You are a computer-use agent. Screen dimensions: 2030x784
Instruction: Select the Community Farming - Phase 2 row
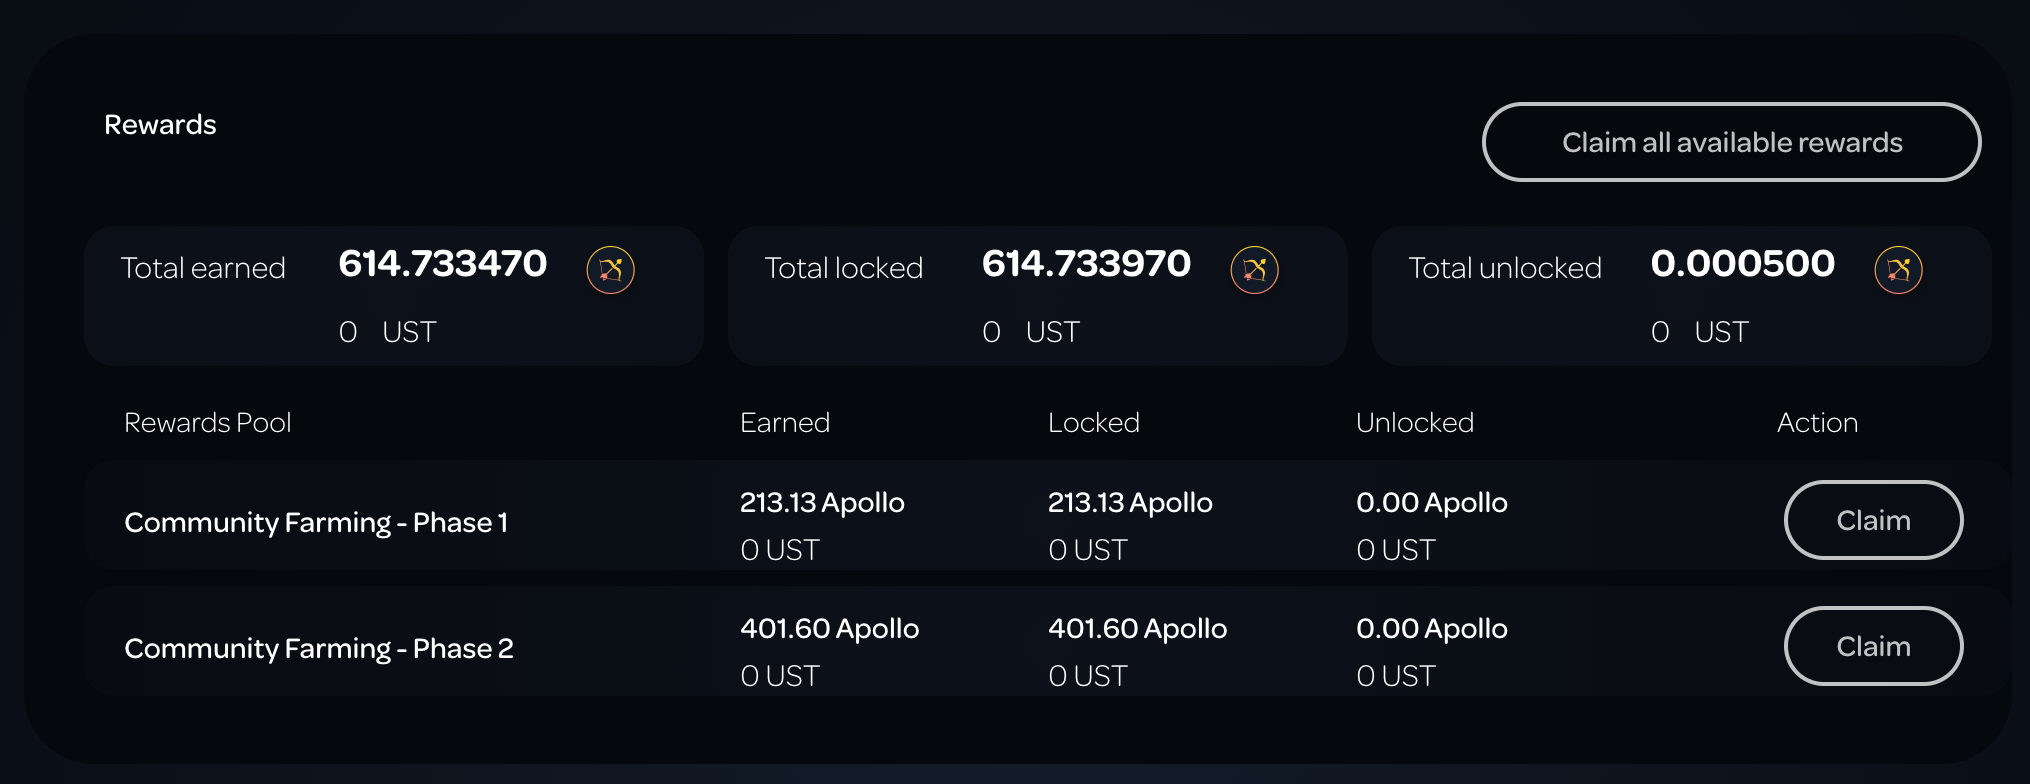[x=1047, y=642]
